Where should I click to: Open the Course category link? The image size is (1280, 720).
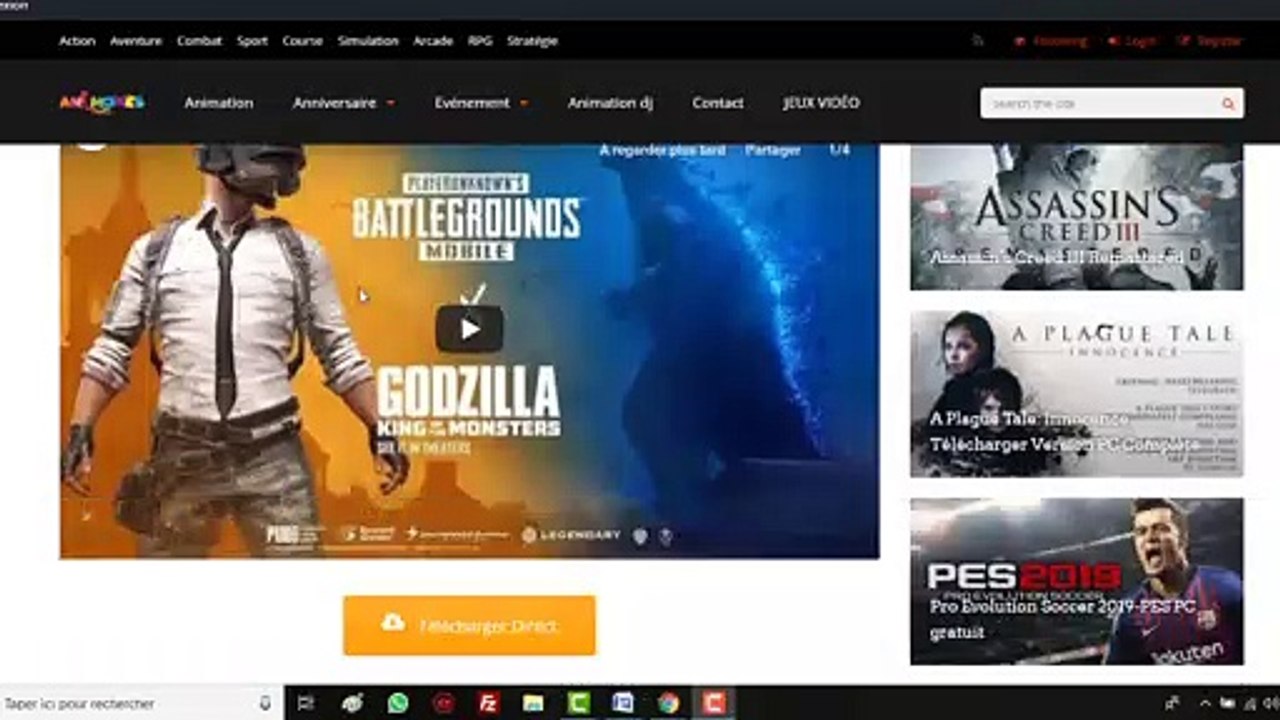click(x=302, y=41)
